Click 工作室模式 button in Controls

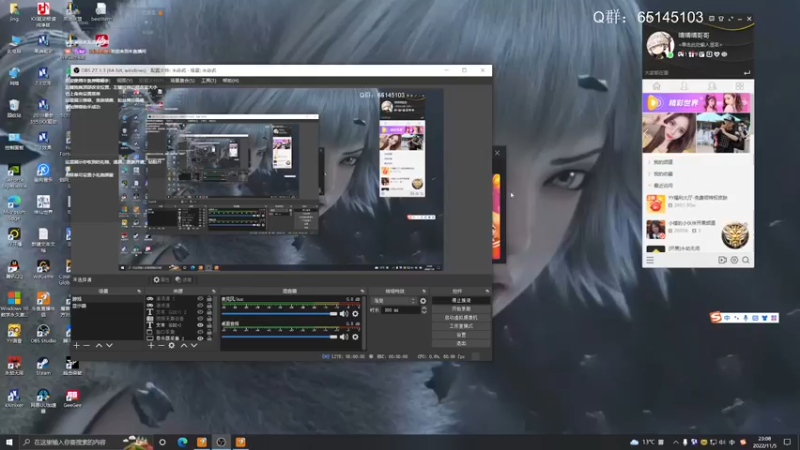[x=461, y=326]
